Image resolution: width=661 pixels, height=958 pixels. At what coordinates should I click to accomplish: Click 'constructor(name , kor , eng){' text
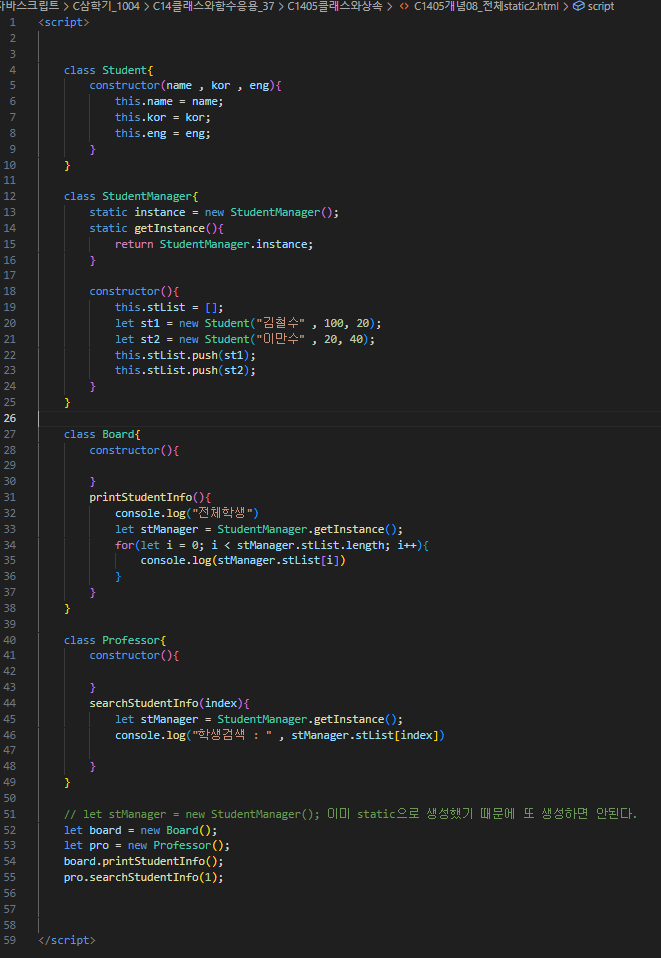pos(185,86)
